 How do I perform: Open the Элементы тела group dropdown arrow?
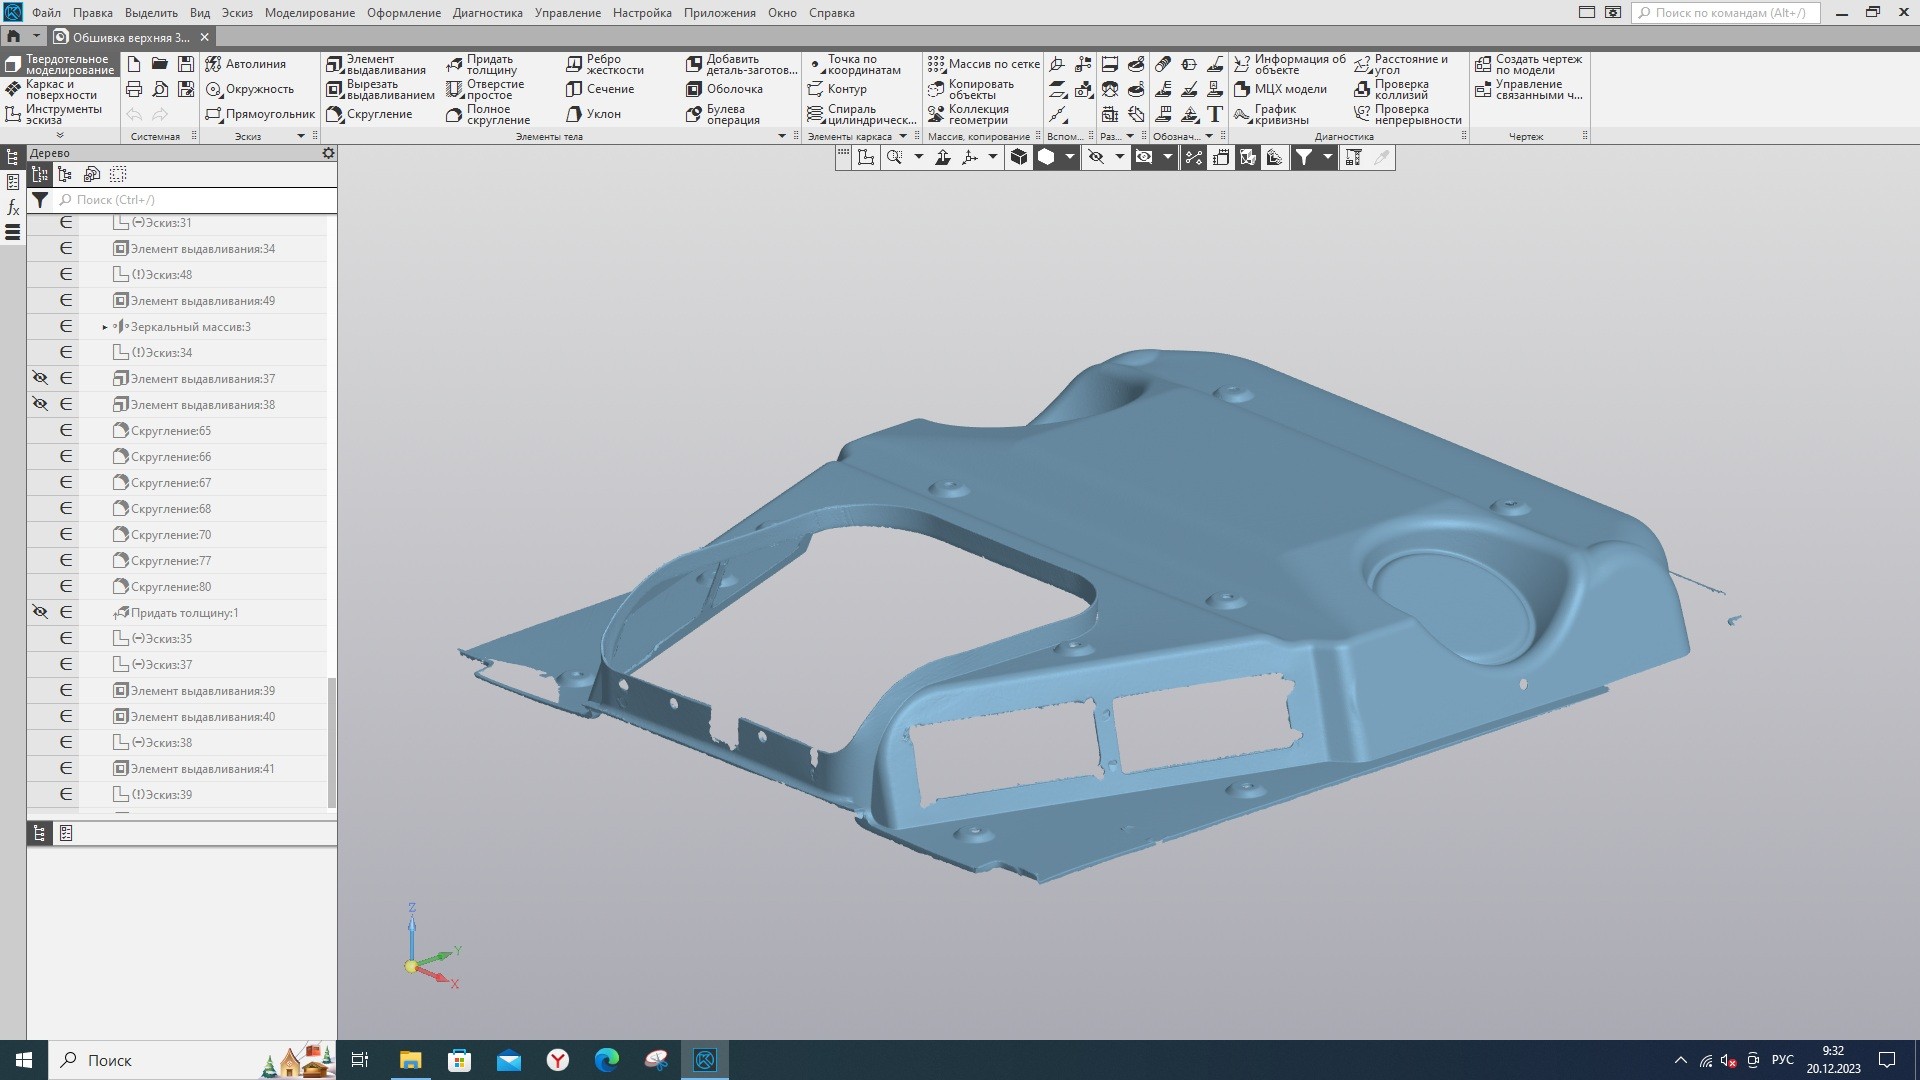click(782, 136)
